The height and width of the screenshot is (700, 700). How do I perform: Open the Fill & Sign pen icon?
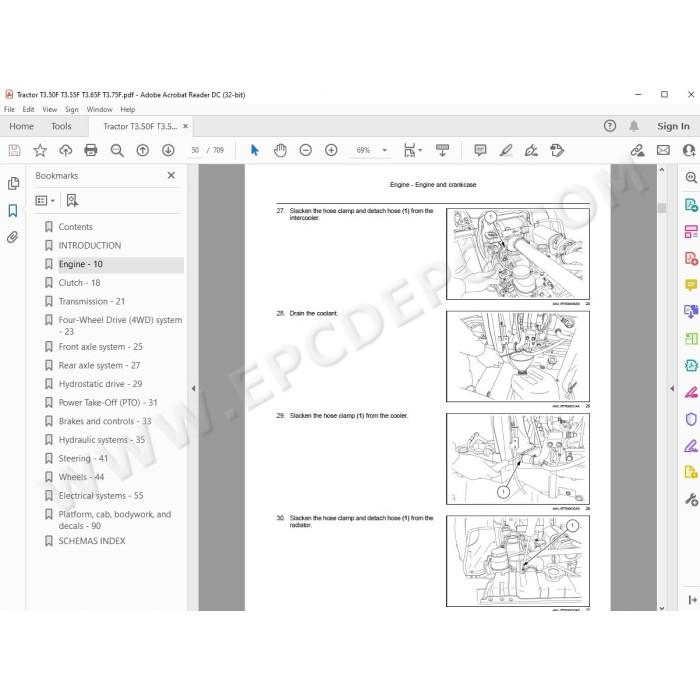531,150
